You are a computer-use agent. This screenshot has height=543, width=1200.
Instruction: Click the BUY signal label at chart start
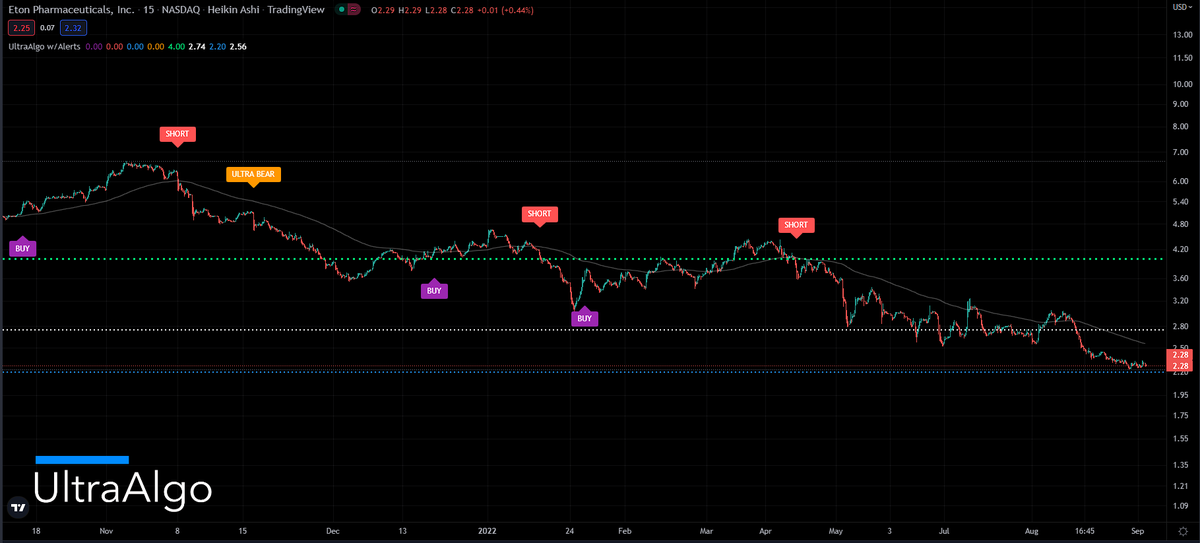[x=22, y=248]
